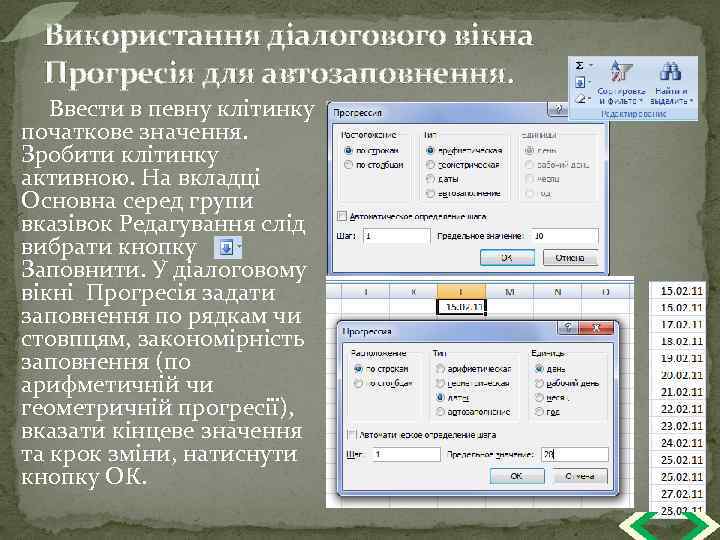Click 'Предельное значение' field containing 10
This screenshot has height=540, width=720.
(x=565, y=236)
